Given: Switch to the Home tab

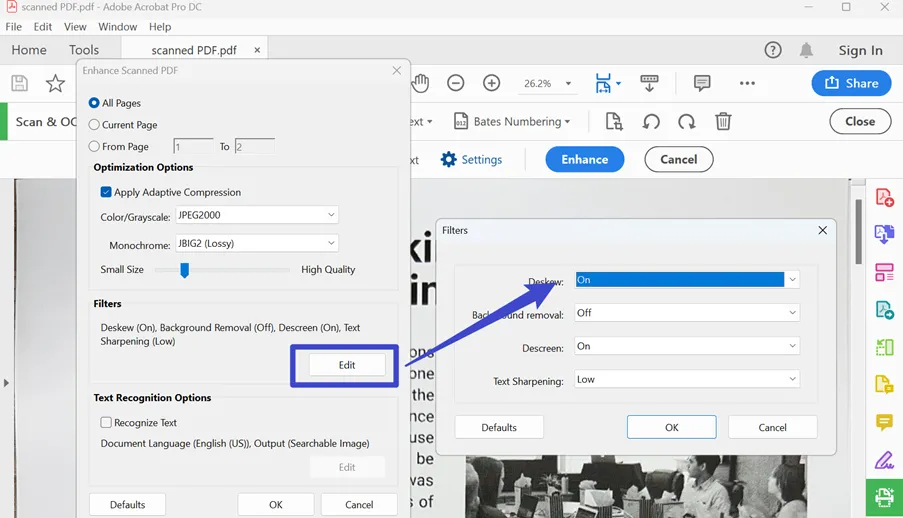Looking at the screenshot, I should pos(29,50).
